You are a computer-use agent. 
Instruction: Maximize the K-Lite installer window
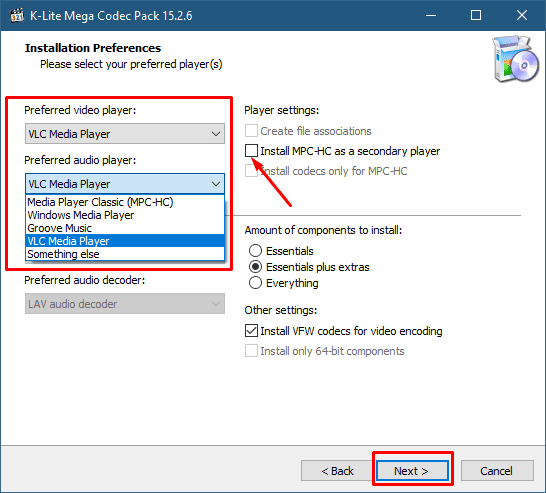[476, 16]
